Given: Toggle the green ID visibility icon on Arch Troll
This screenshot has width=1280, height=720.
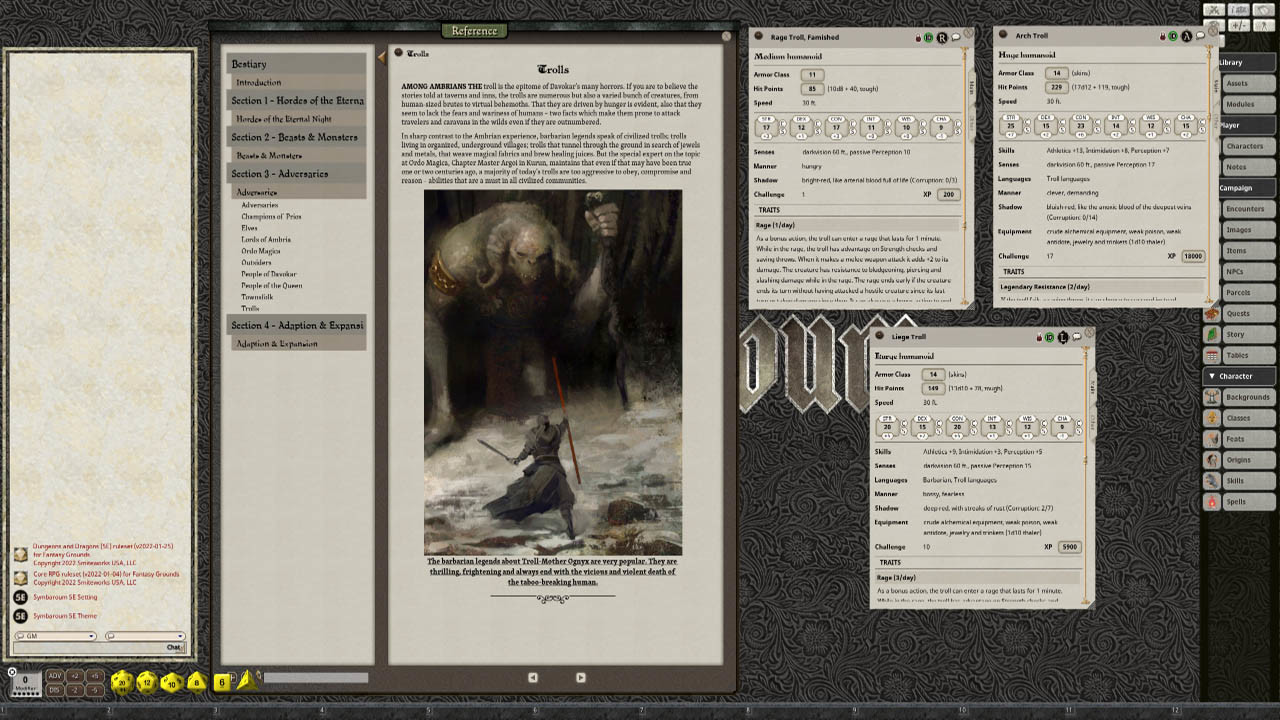Looking at the screenshot, I should (x=1173, y=36).
